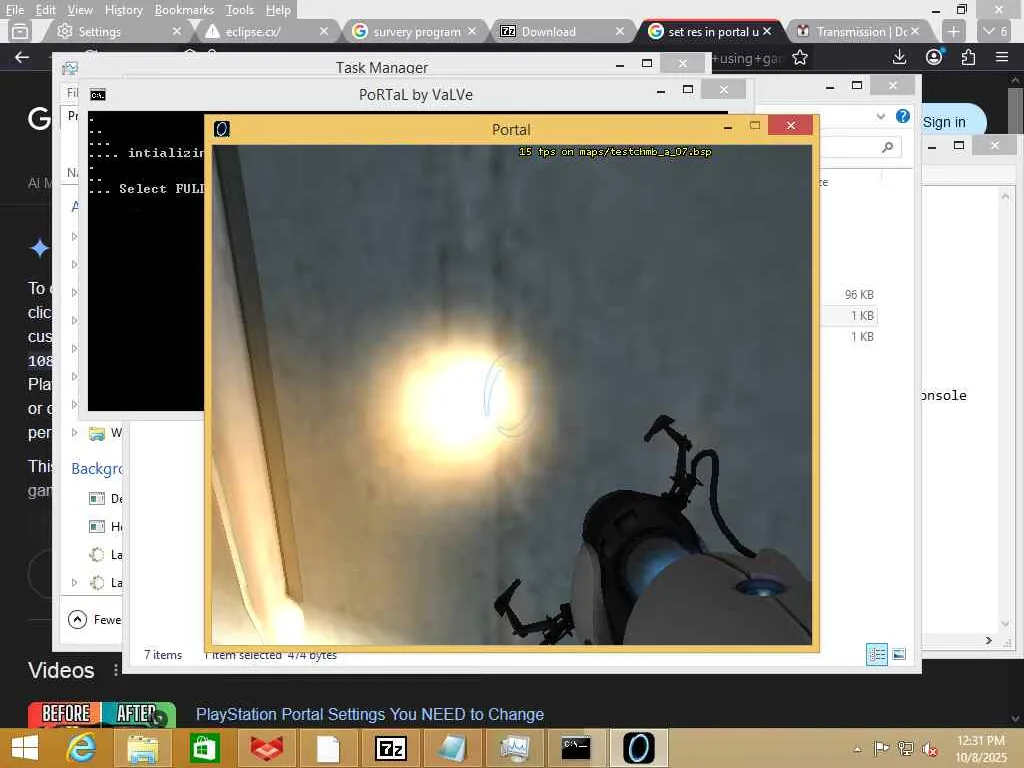Select the selected 1 KB file row
This screenshot has height=768, width=1024.
point(847,315)
